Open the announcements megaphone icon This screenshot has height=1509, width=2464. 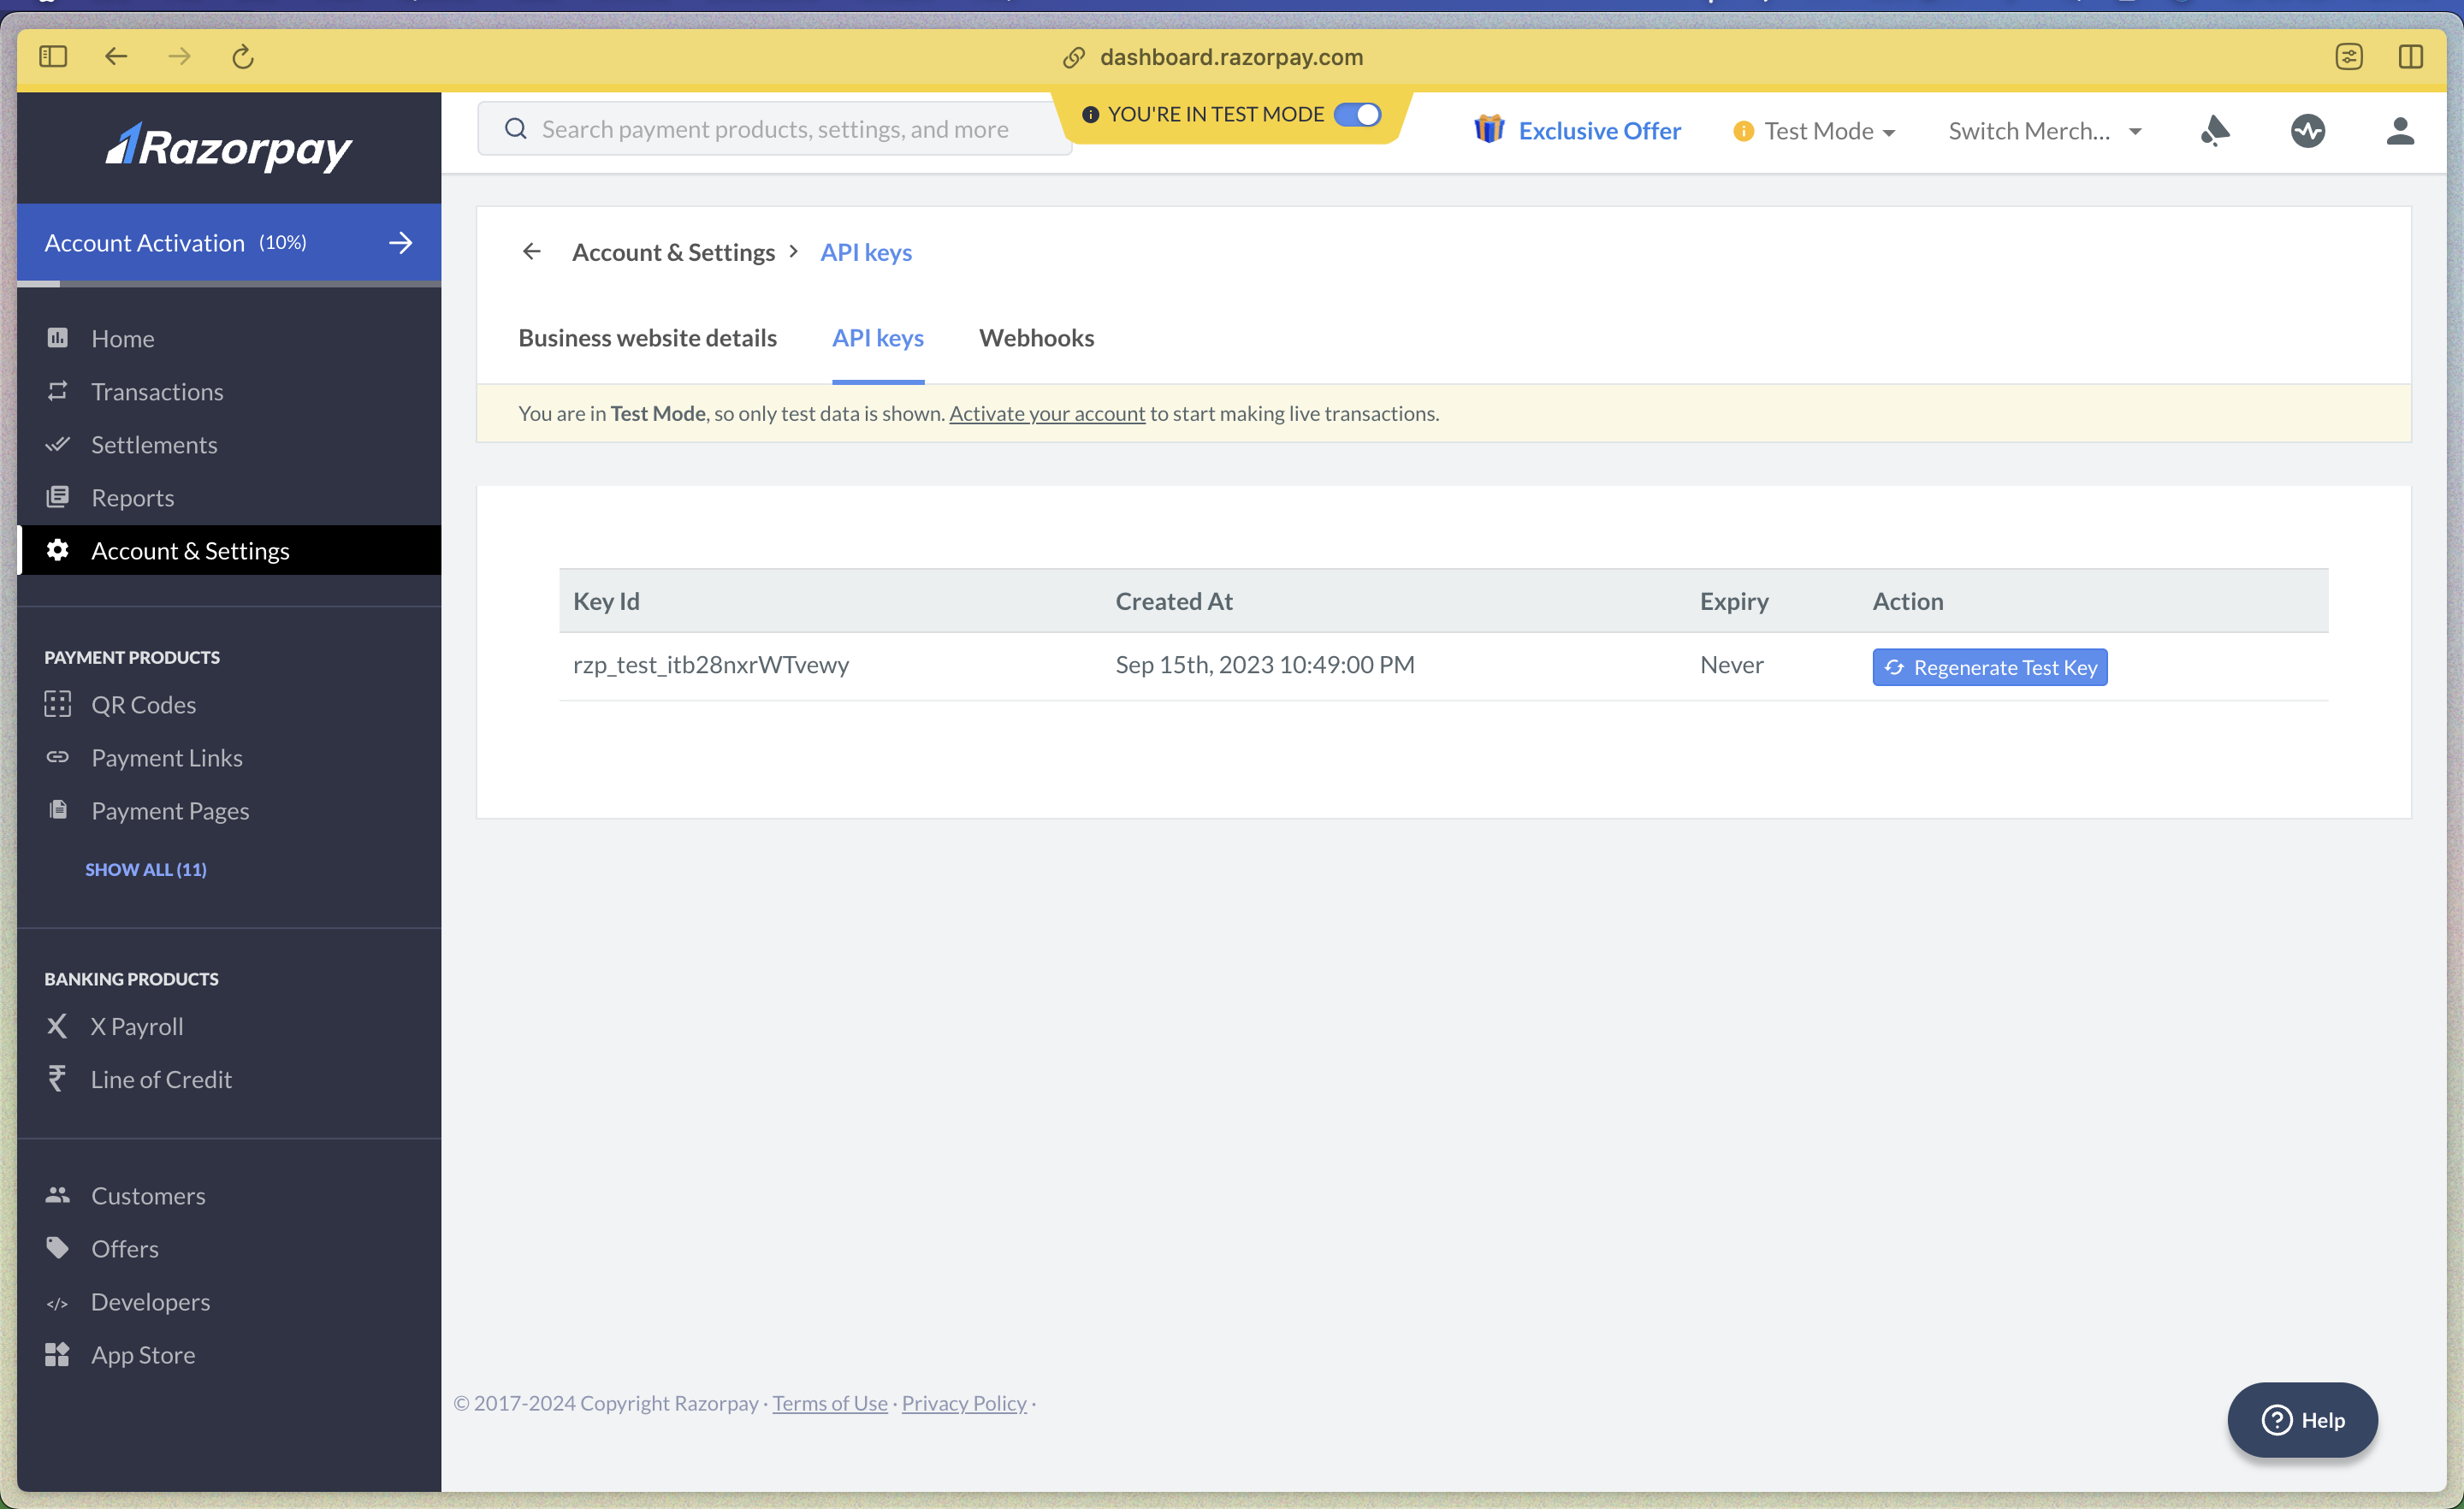click(x=2214, y=130)
